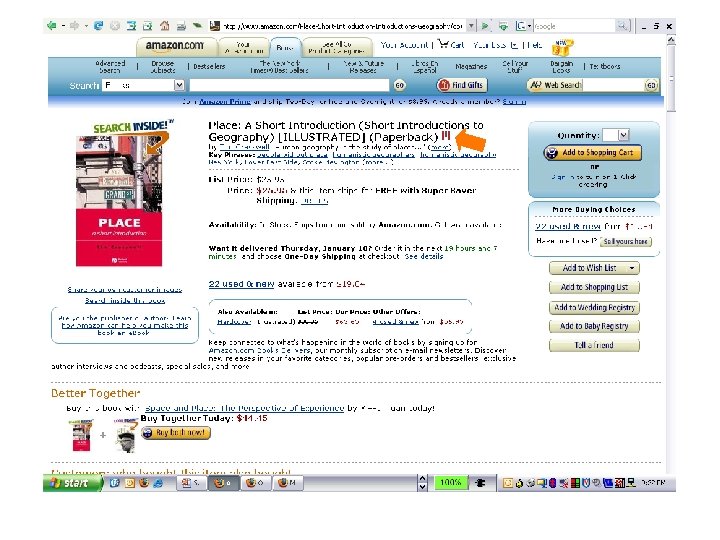Click the Find Gifts button
Image resolution: width=720 pixels, height=540 pixels.
click(x=461, y=85)
